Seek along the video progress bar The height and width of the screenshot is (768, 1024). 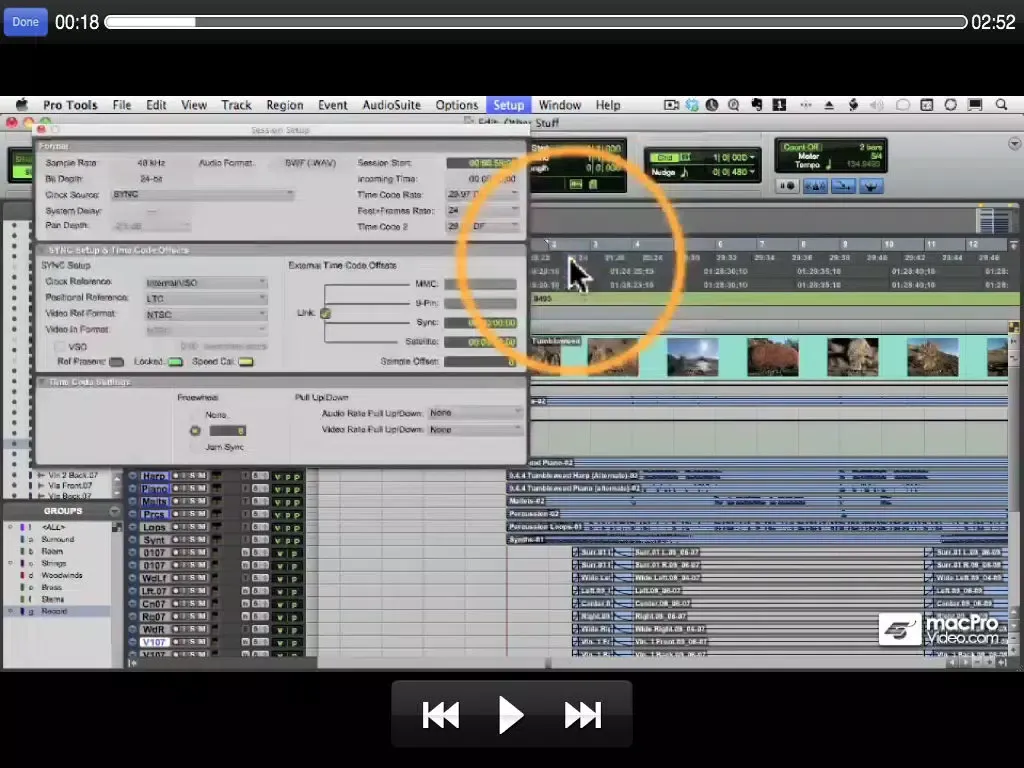tap(536, 22)
